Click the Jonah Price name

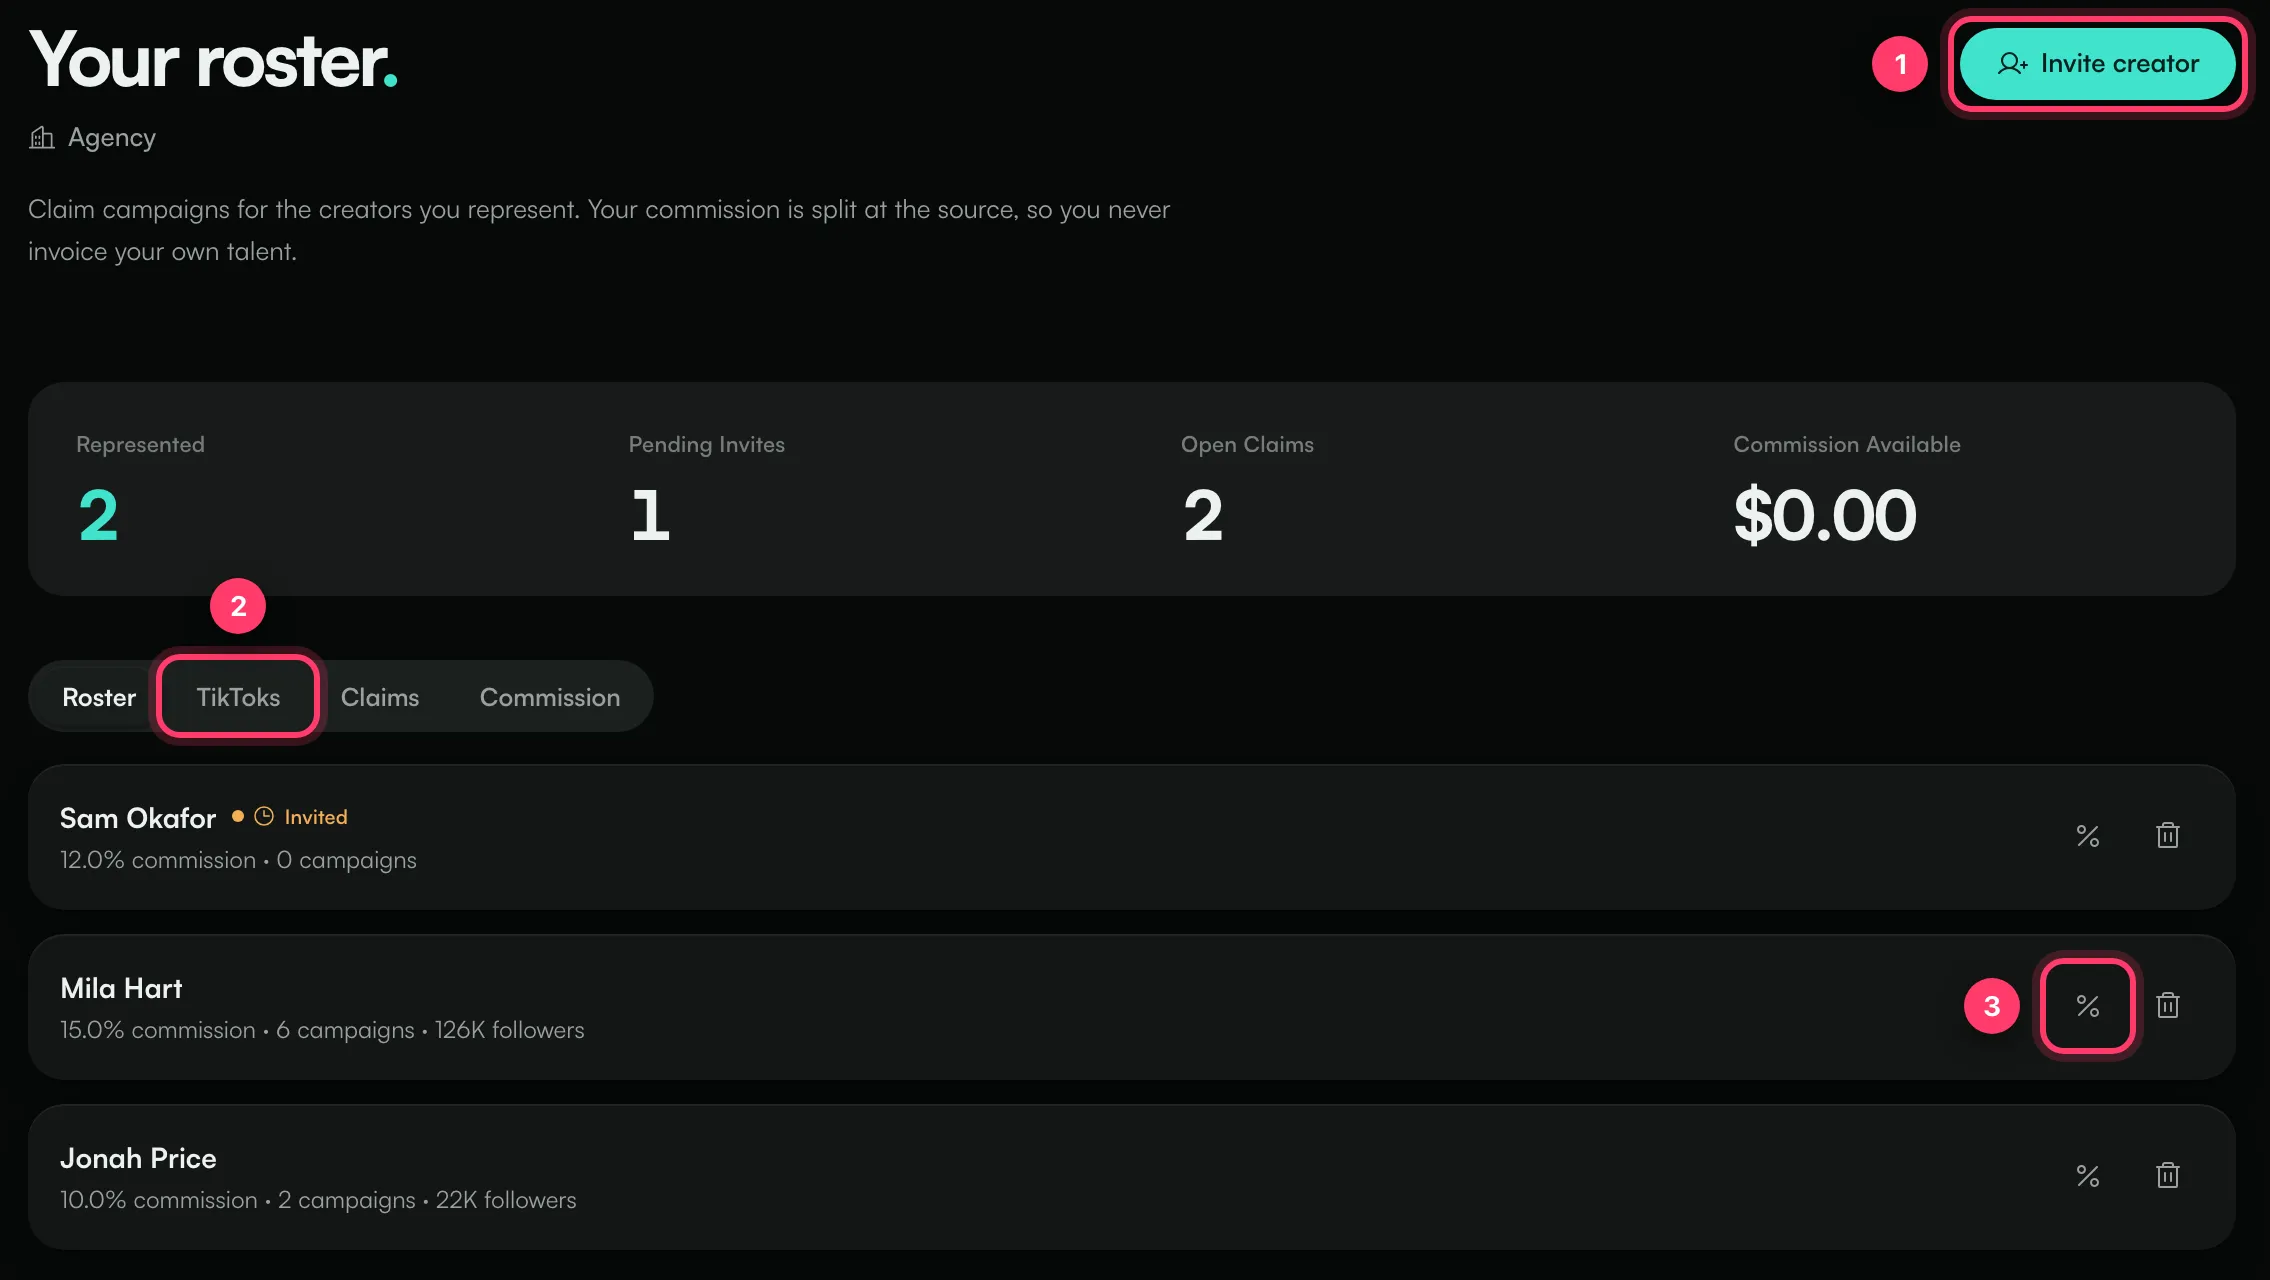click(138, 1158)
